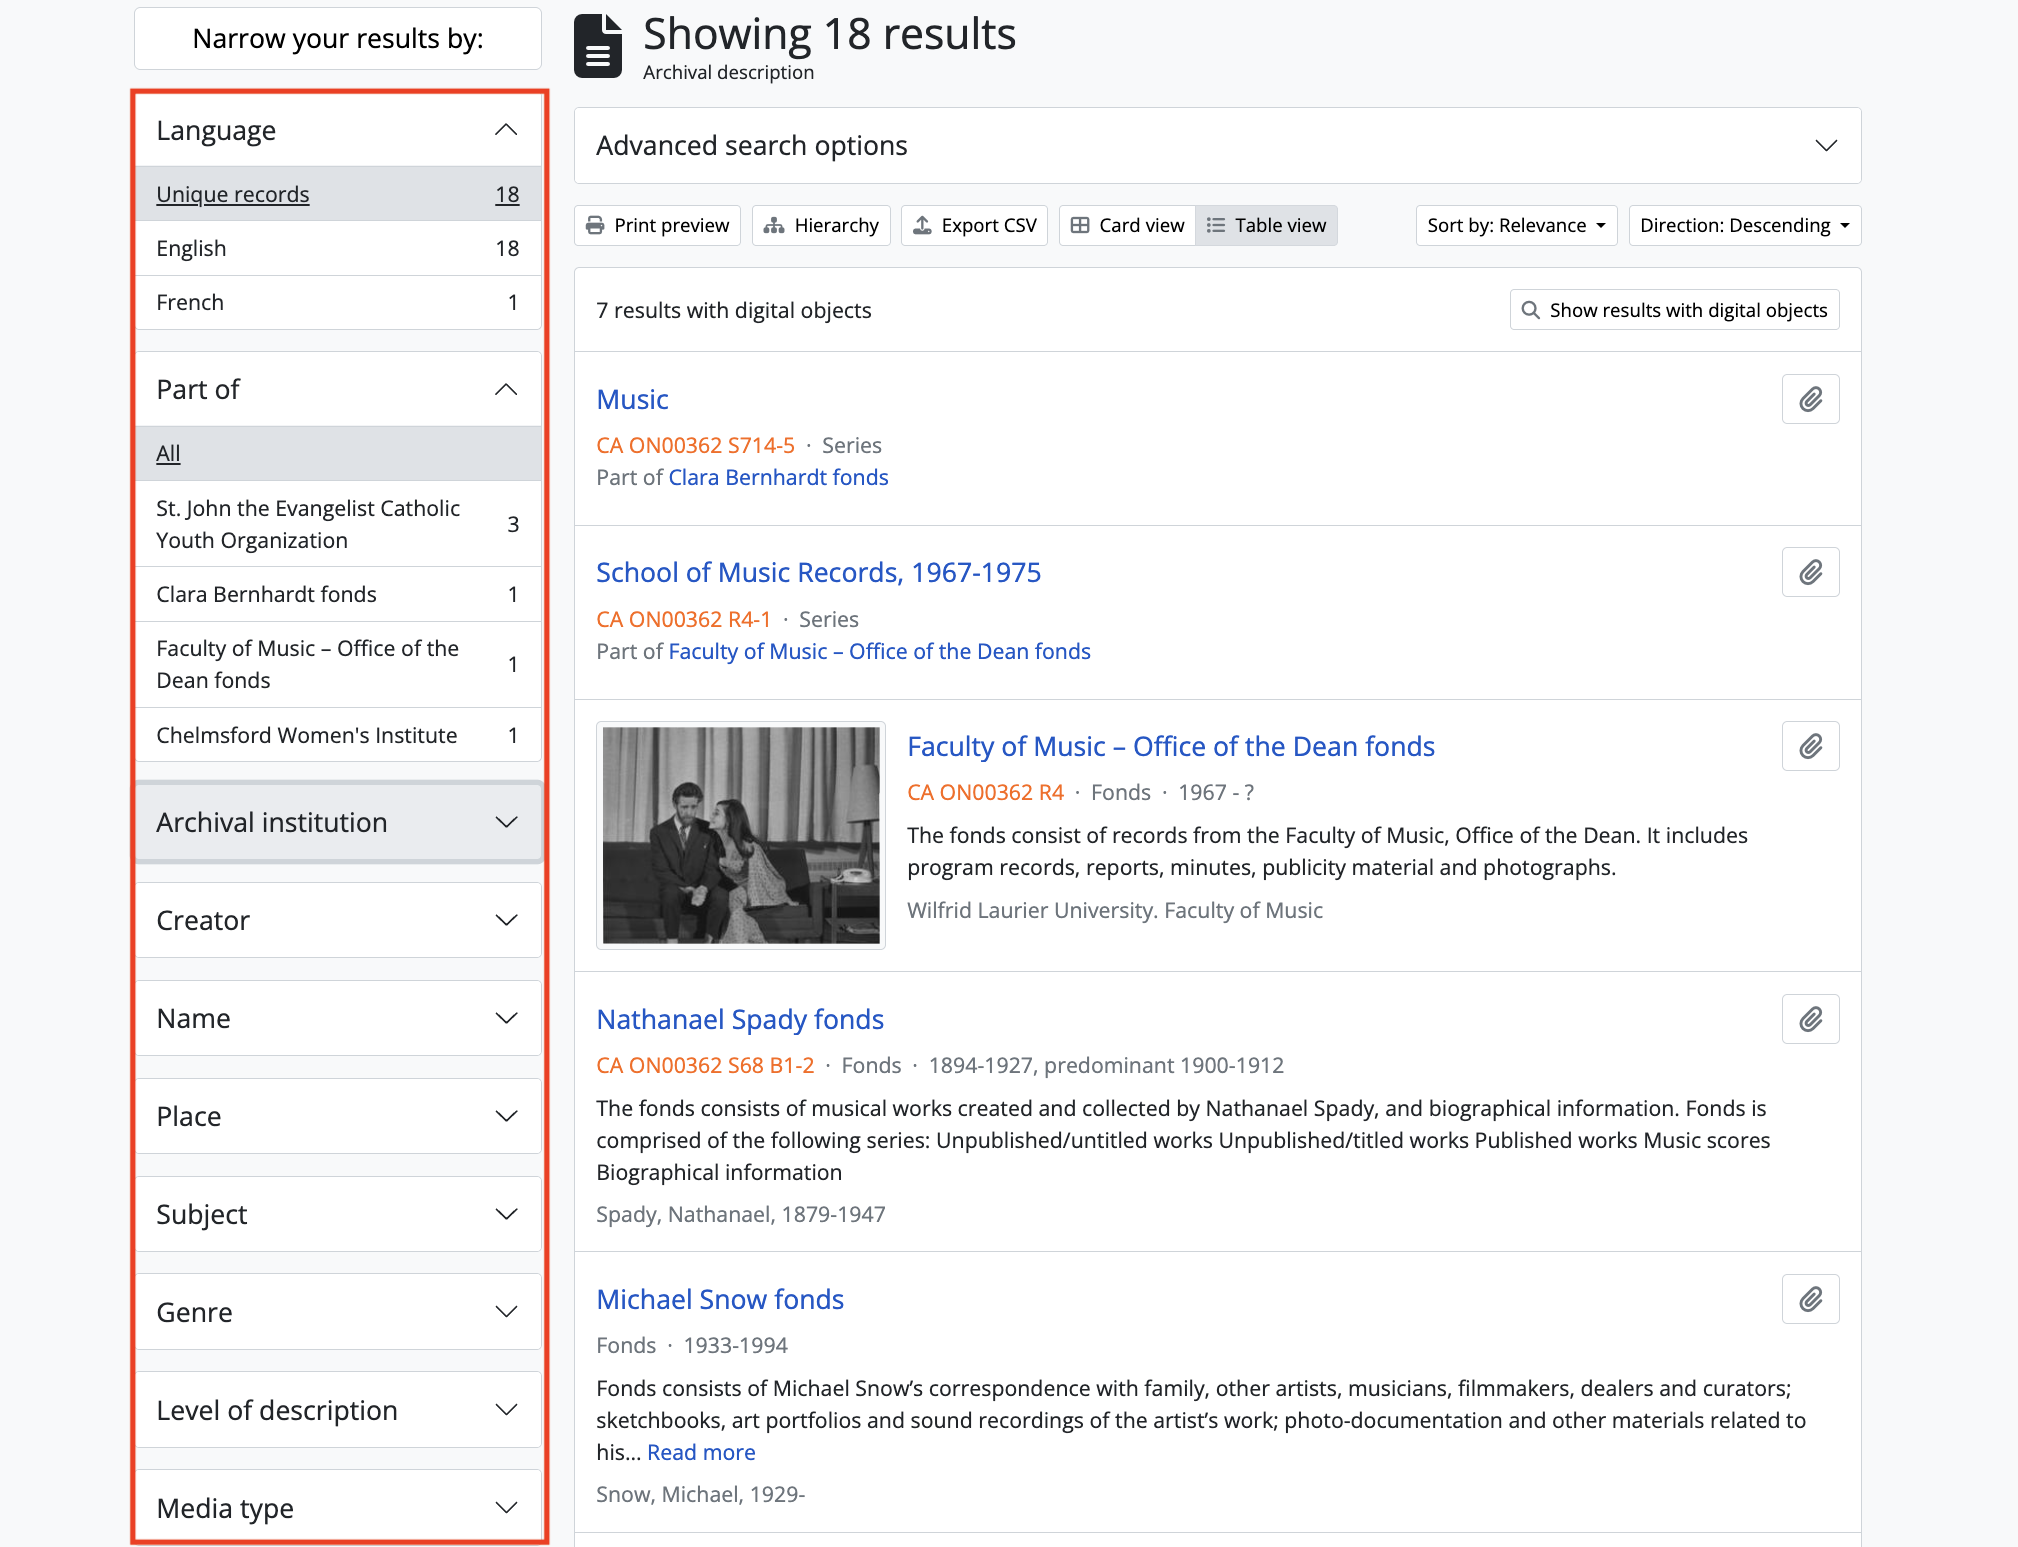
Task: Click Print preview printer button
Action: coord(657,226)
